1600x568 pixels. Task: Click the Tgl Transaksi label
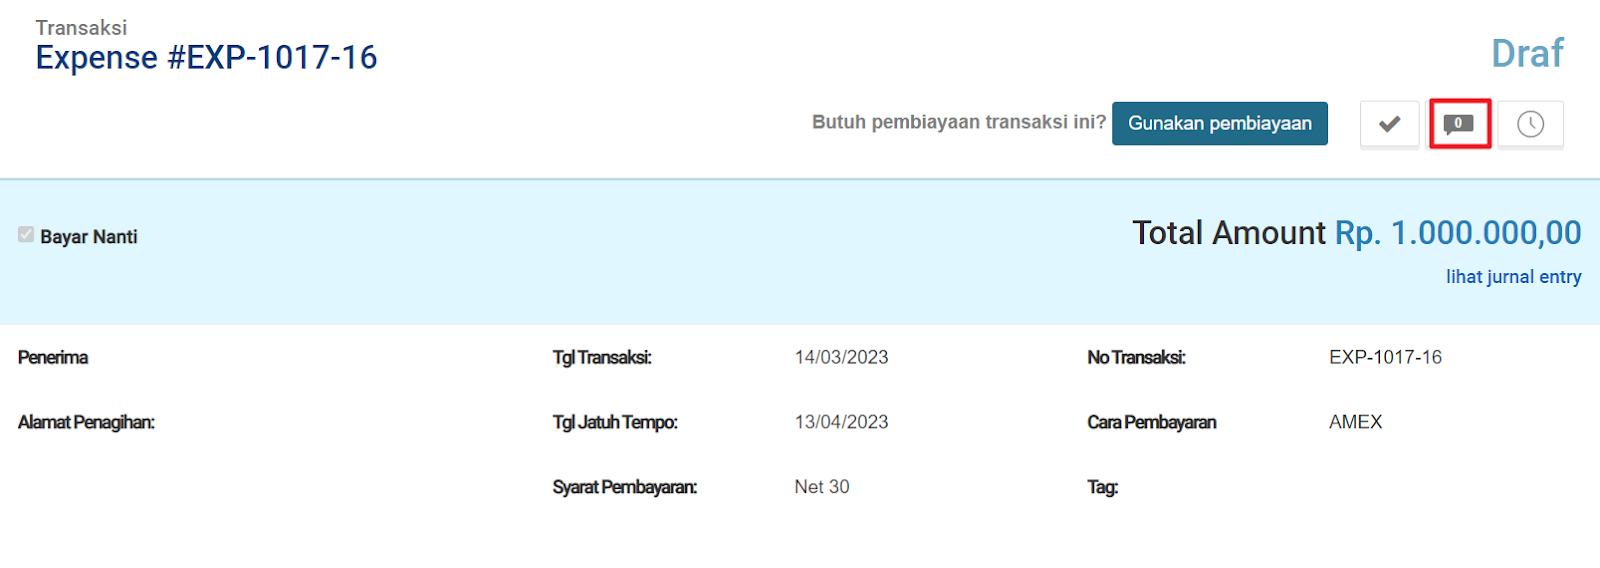coord(602,357)
